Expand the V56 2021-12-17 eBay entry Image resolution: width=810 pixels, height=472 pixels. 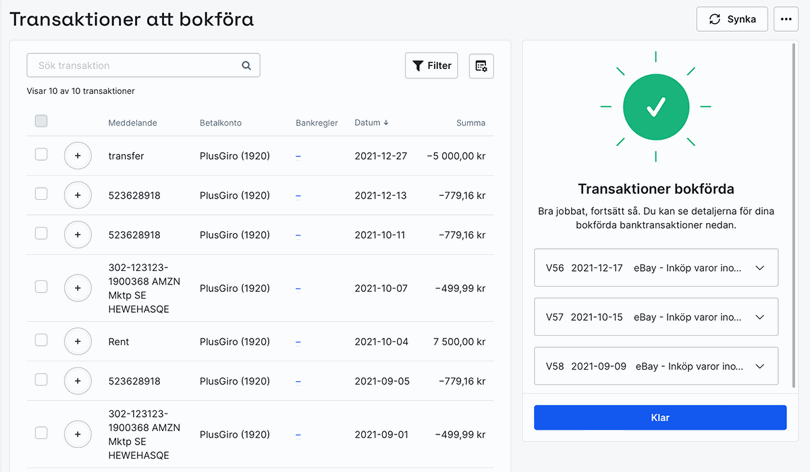(759, 268)
